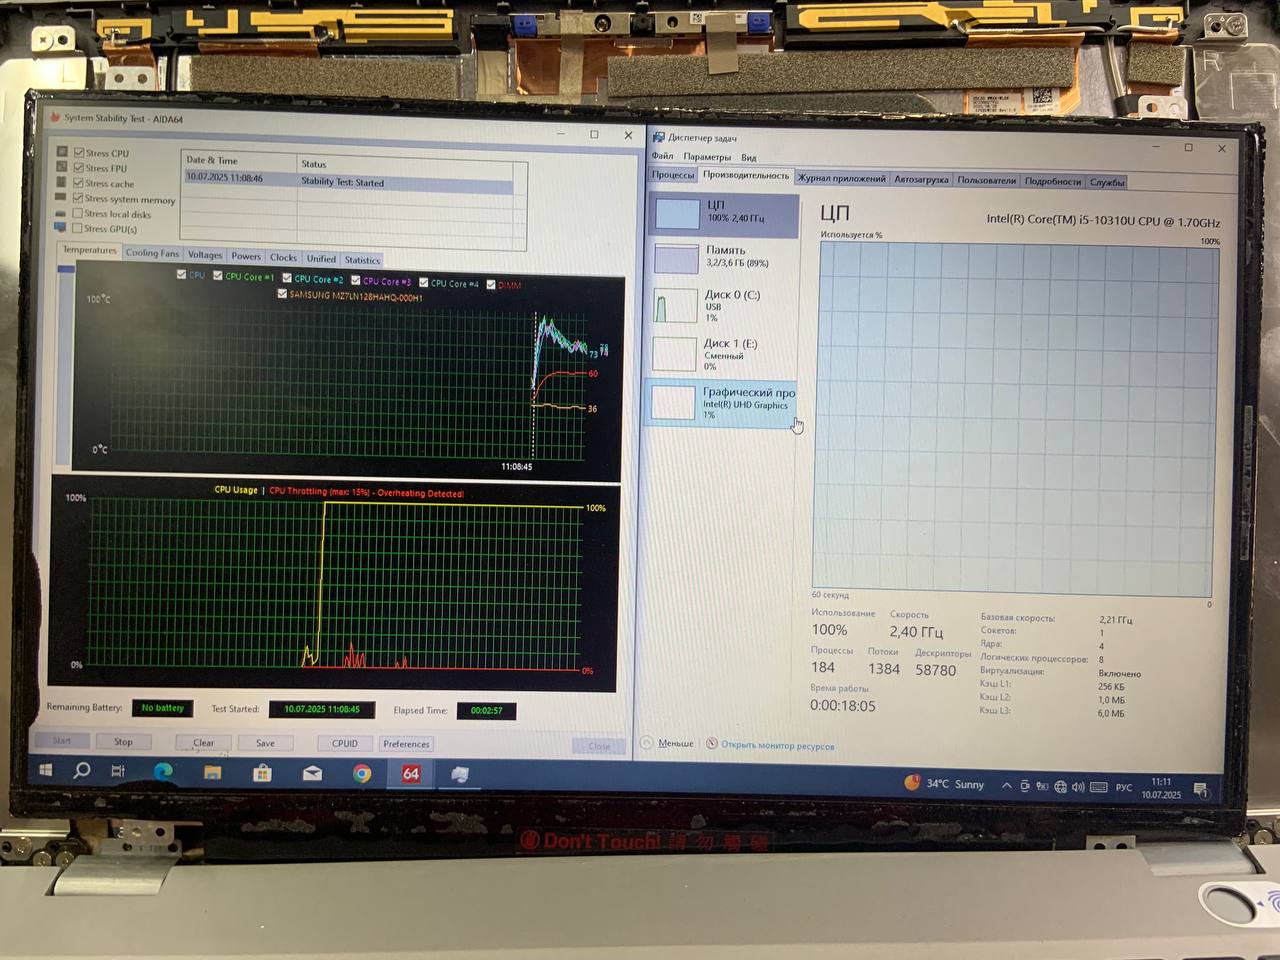Switch to the Cooling Fans tab
This screenshot has height=960, width=1280.
click(152, 253)
